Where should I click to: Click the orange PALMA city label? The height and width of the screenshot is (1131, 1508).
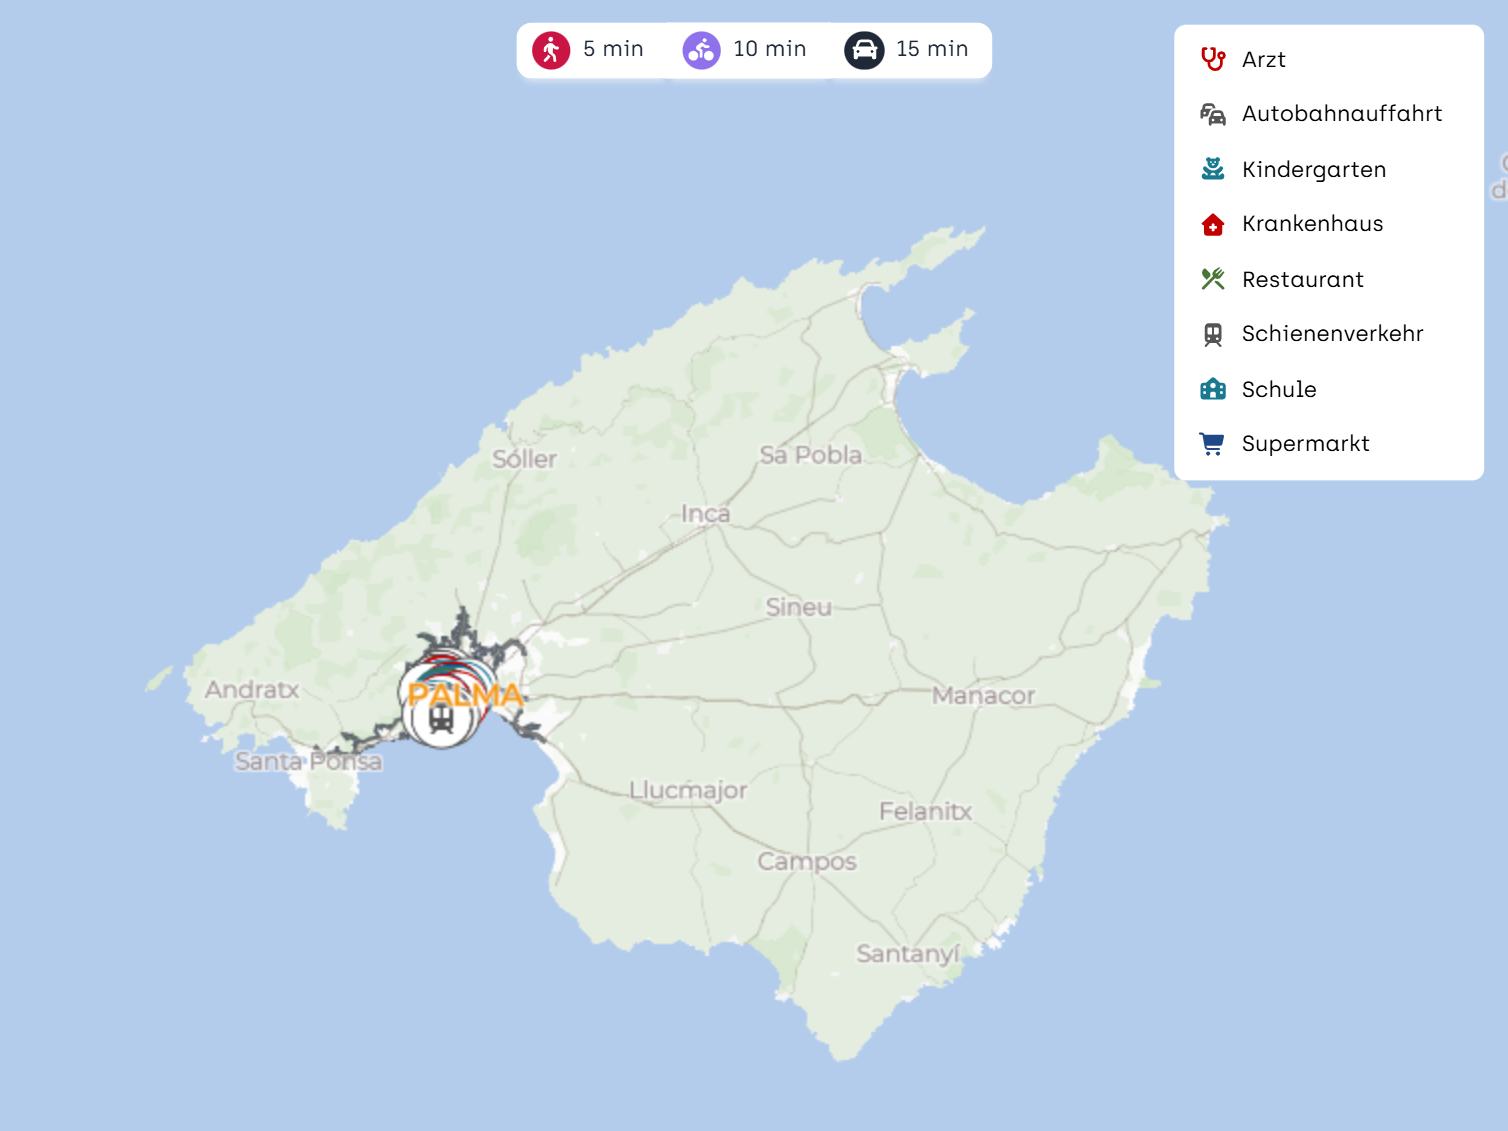tap(467, 694)
